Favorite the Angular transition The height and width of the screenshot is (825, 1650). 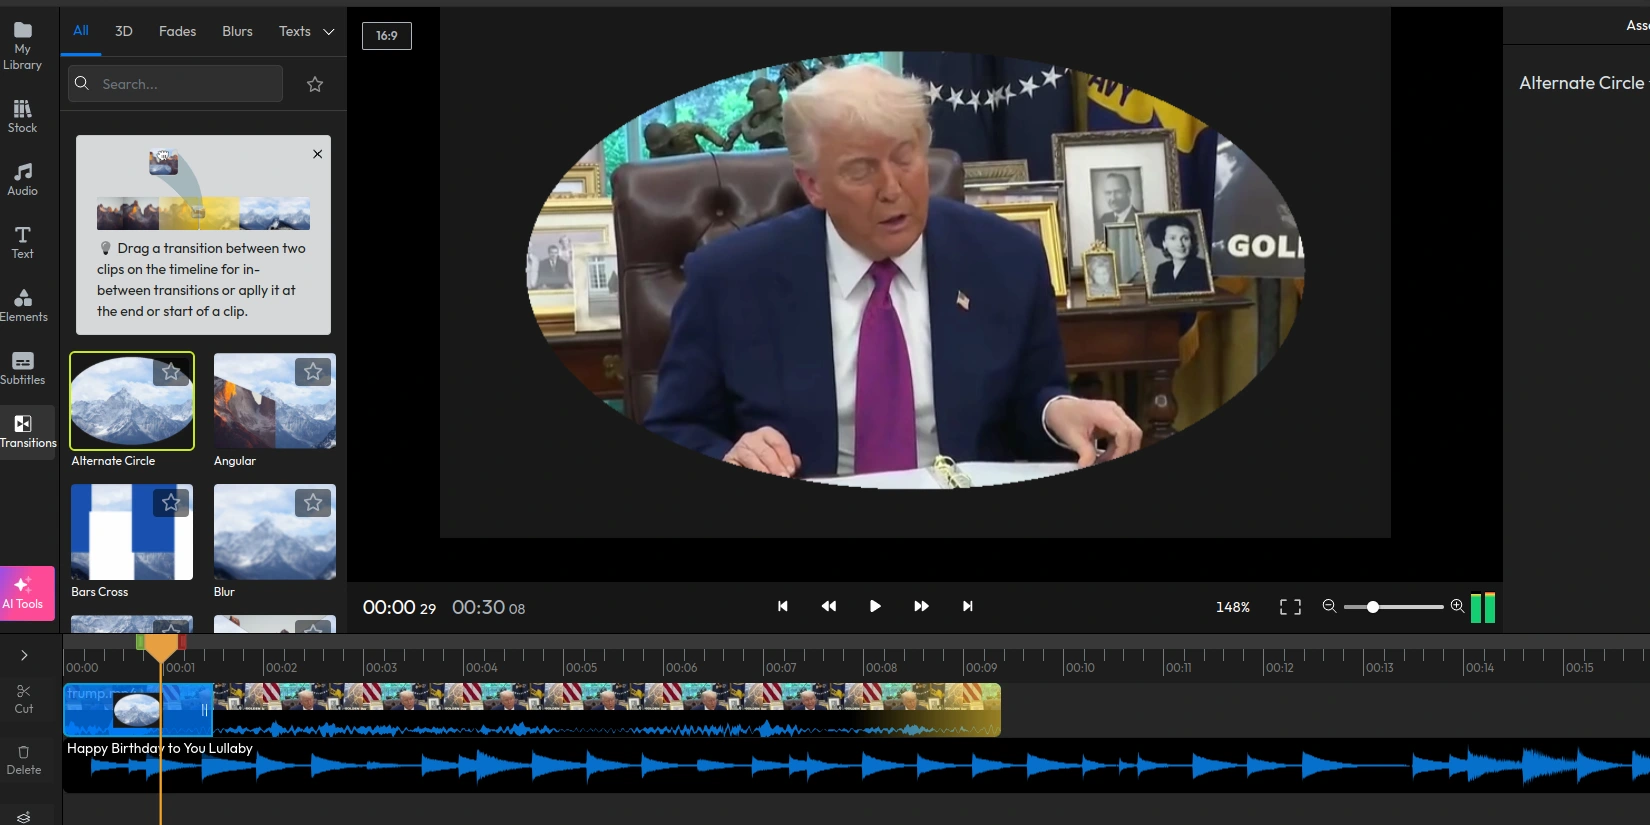click(313, 372)
